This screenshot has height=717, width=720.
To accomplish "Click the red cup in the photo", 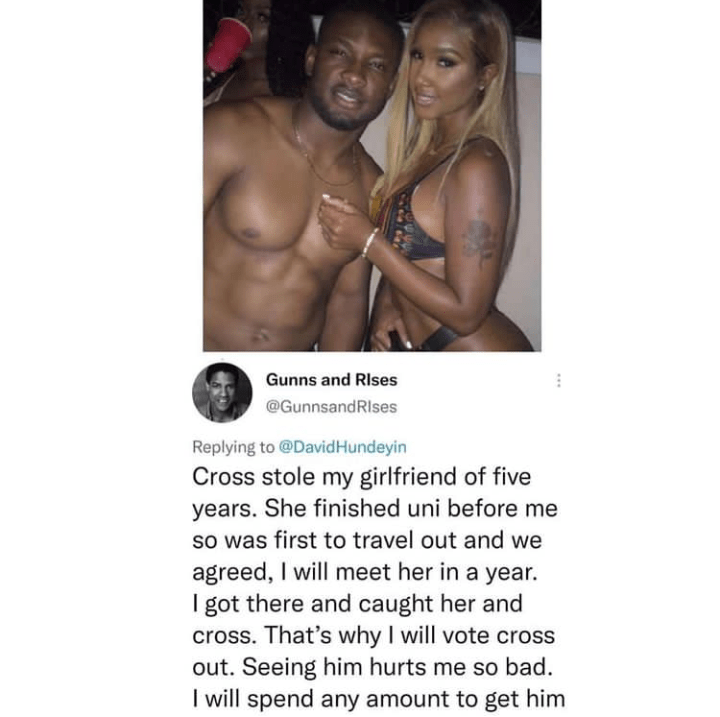I will click(227, 45).
